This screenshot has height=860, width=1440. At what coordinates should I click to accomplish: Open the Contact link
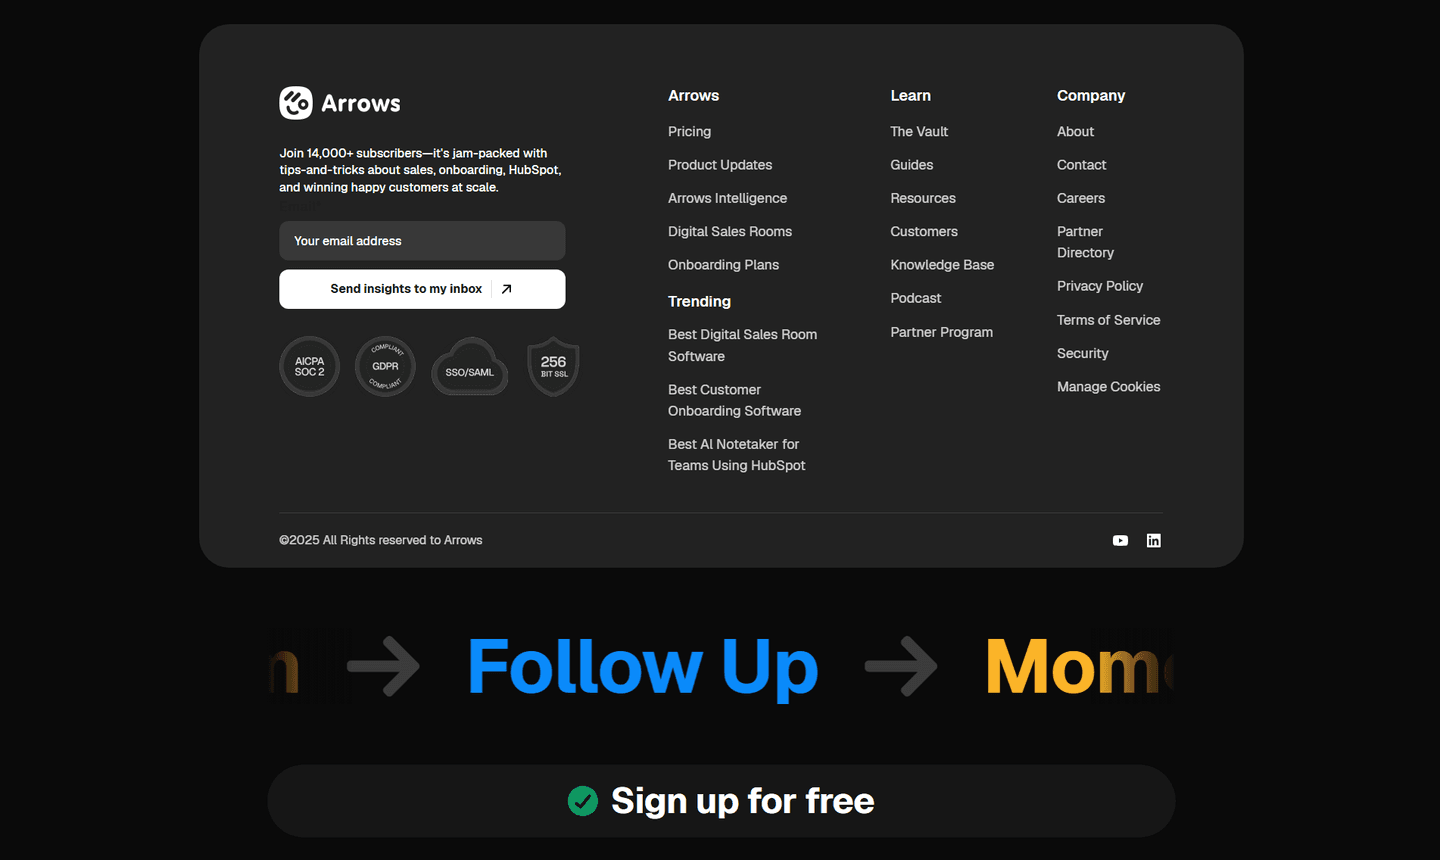click(1081, 165)
